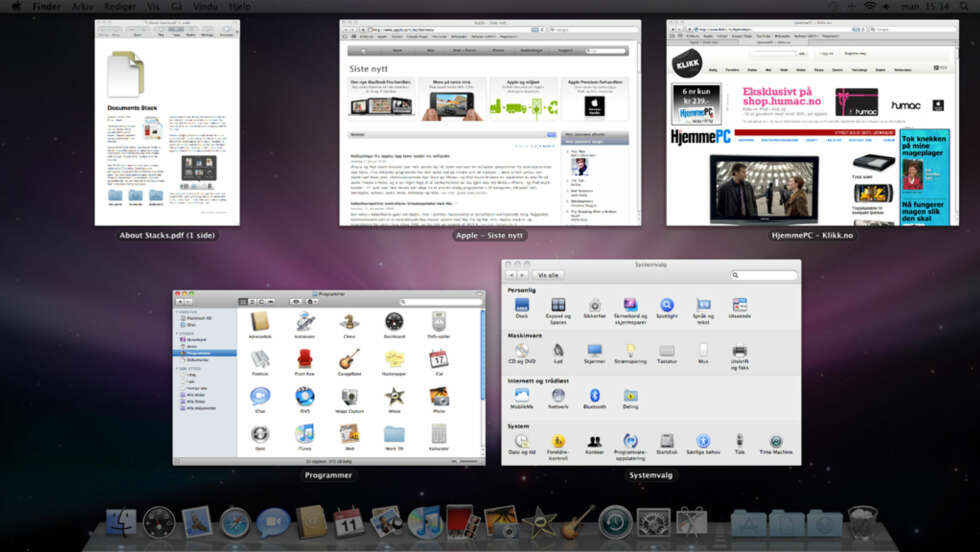Click the Safari compass icon in the Dock
The image size is (980, 552).
235,523
